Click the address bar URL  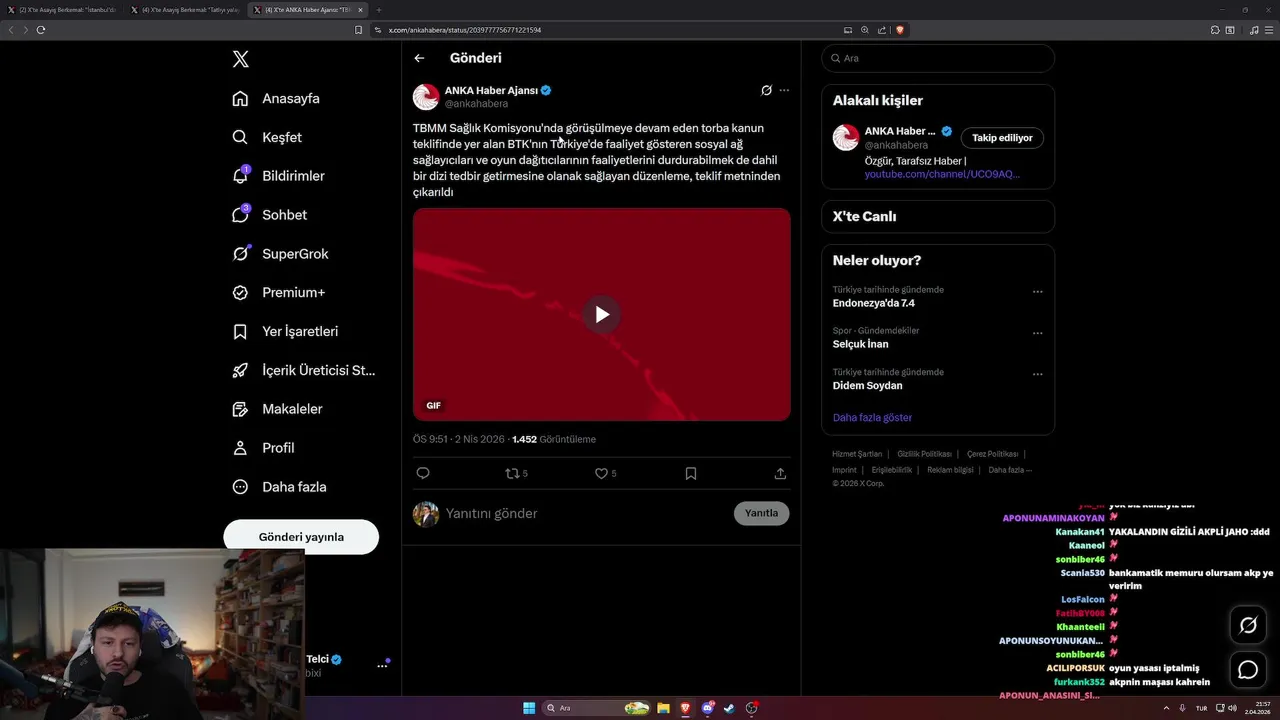(x=465, y=30)
